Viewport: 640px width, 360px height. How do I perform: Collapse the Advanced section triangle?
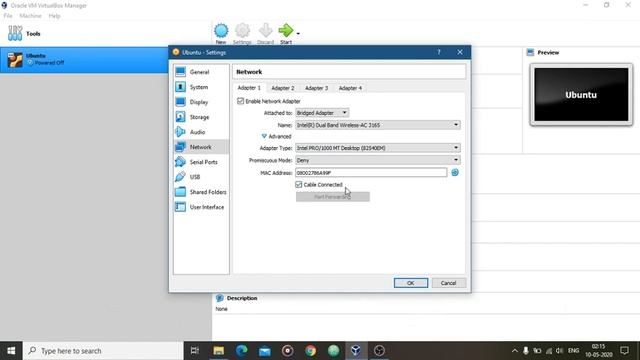264,136
